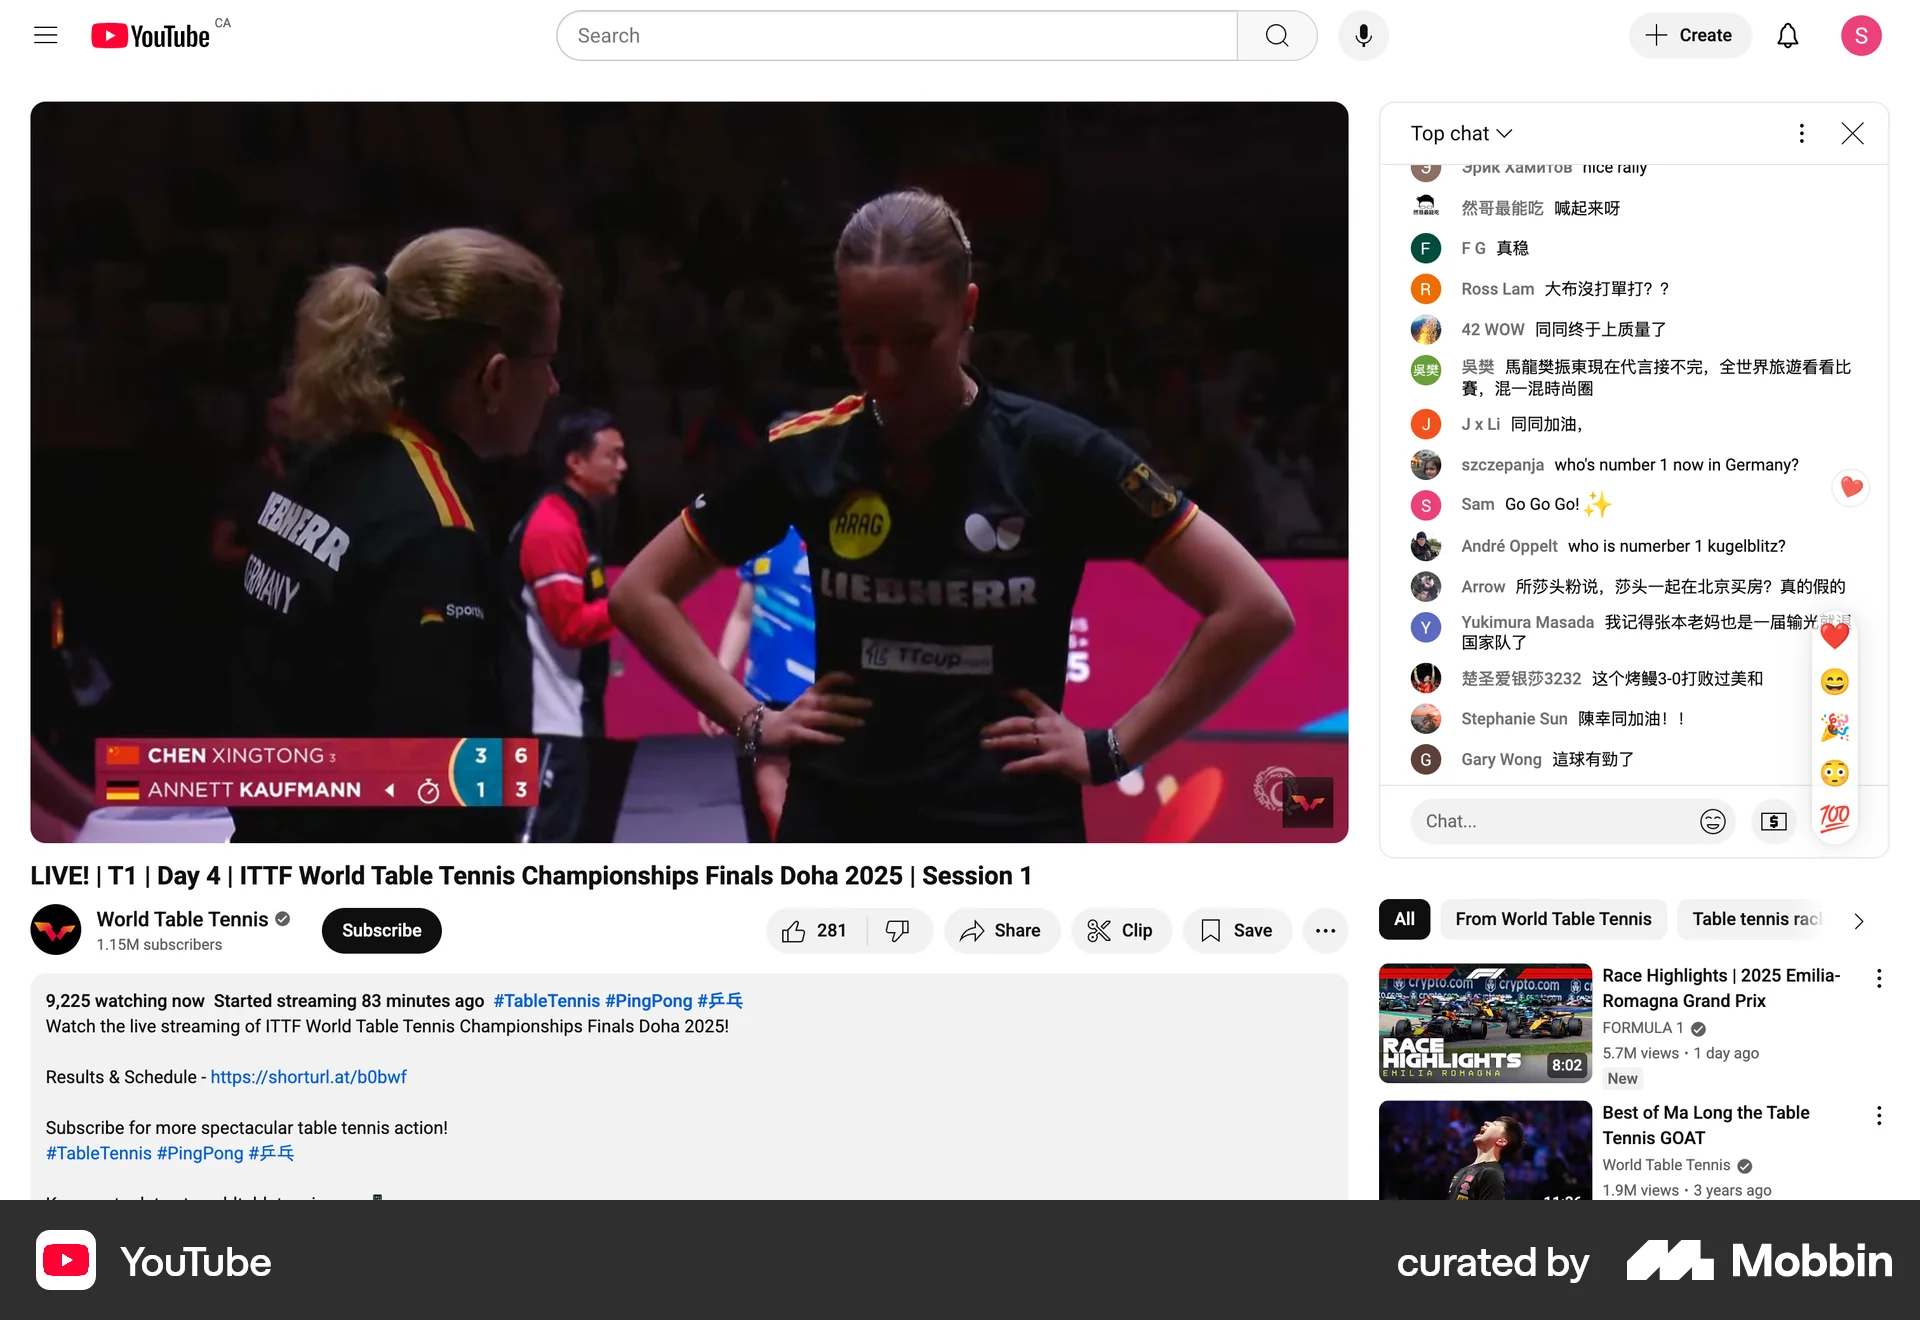Create a clip using the Clip icon

pyautogui.click(x=1121, y=930)
